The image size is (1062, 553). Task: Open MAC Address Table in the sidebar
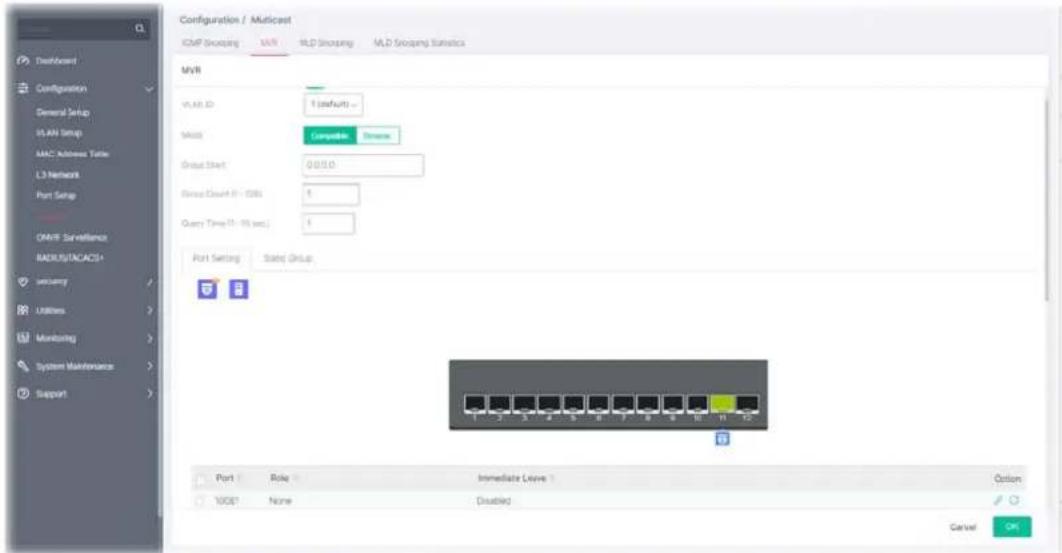[72, 154]
